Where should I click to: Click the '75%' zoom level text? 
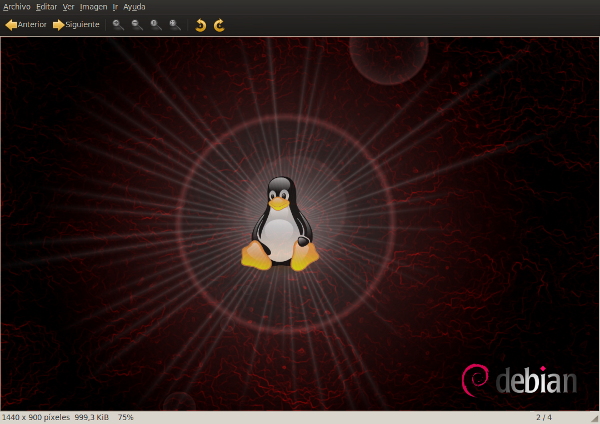click(126, 417)
